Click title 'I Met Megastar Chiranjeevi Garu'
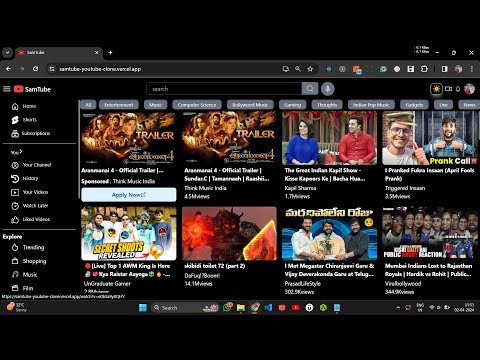 click(x=329, y=270)
